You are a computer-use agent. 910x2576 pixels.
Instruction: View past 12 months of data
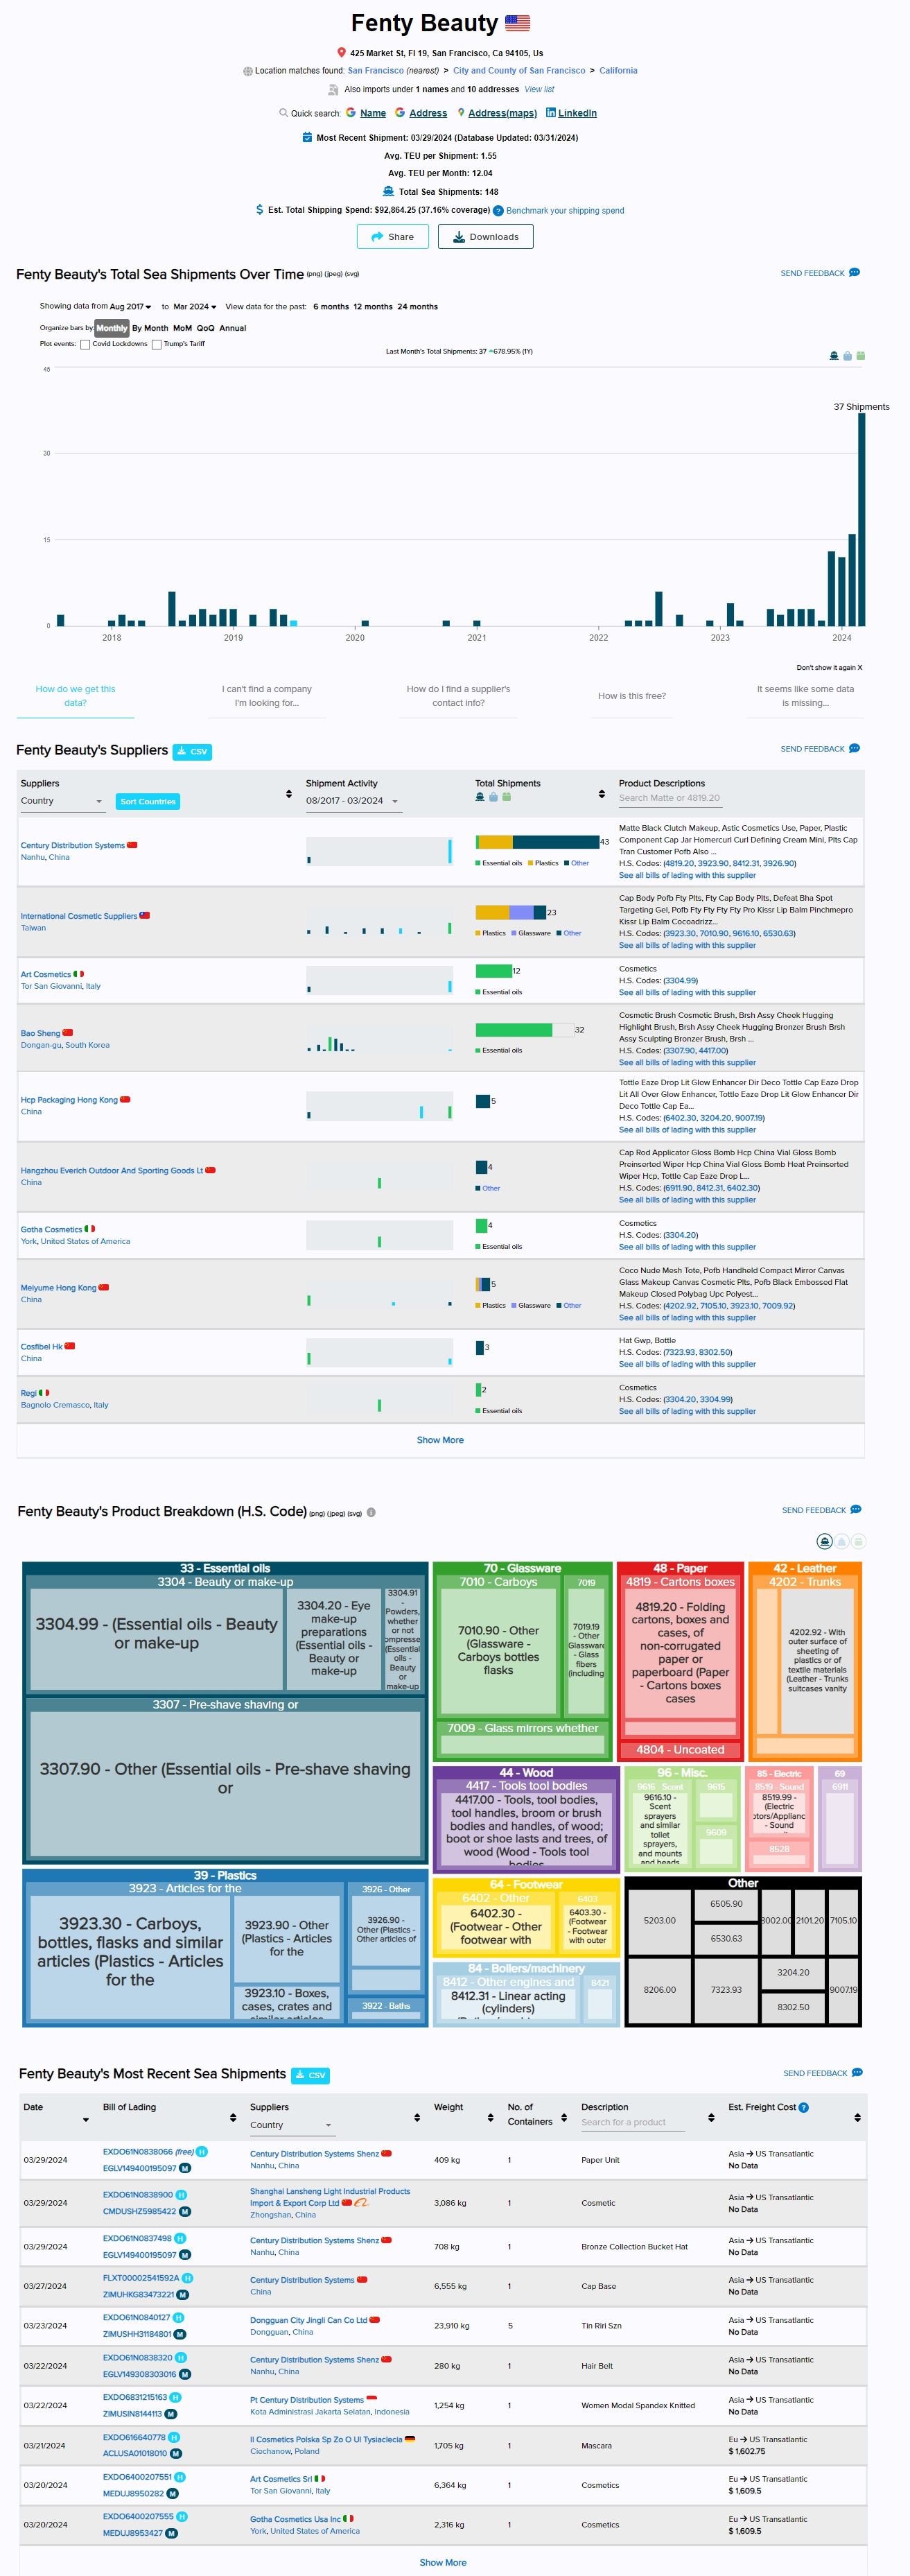pyautogui.click(x=373, y=307)
